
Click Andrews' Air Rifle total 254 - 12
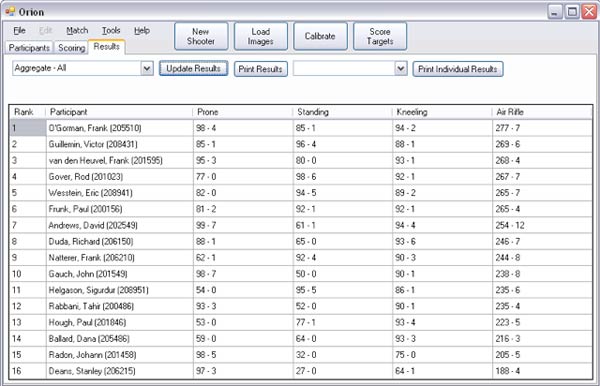point(542,225)
